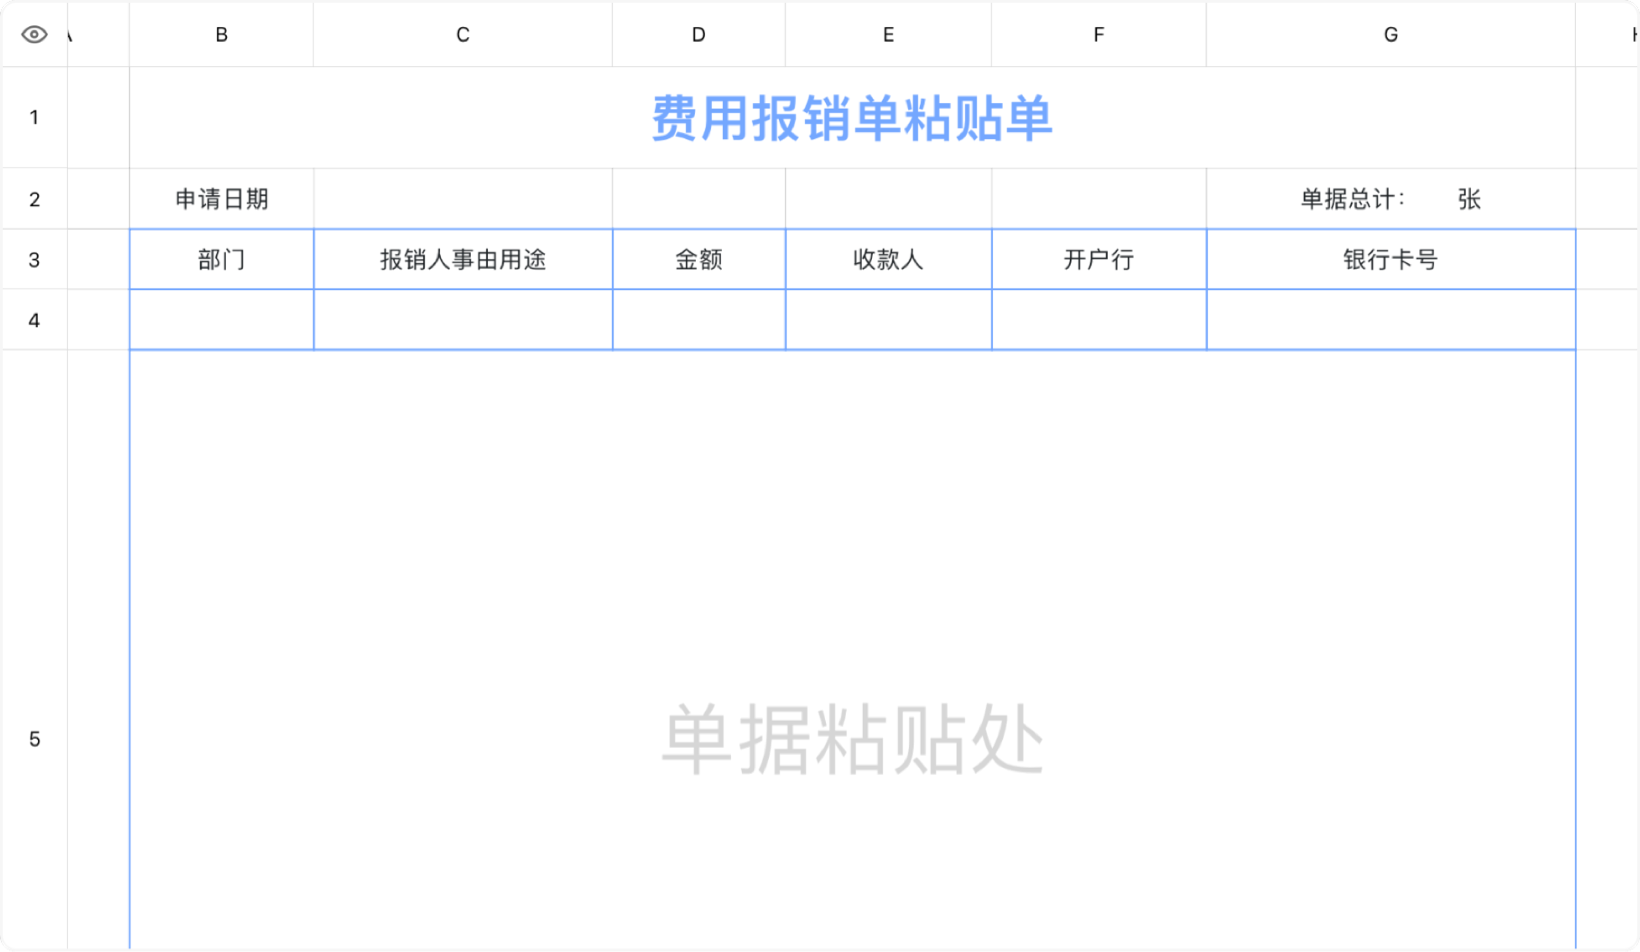Screen dimensions: 1640x952
Task: Click empty cell below 金额
Action: tap(698, 320)
